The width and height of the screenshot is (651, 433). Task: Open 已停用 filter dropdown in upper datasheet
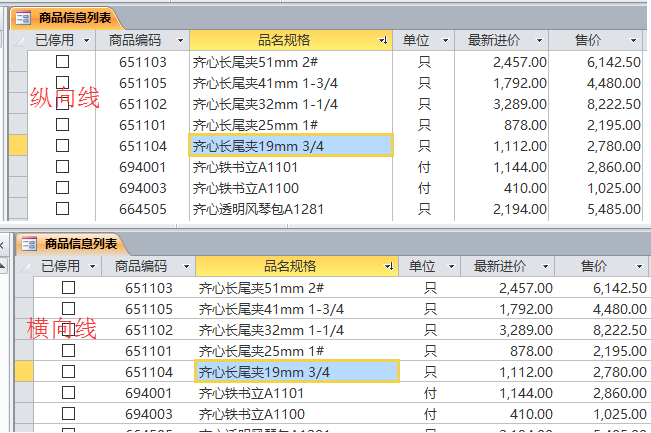point(86,41)
